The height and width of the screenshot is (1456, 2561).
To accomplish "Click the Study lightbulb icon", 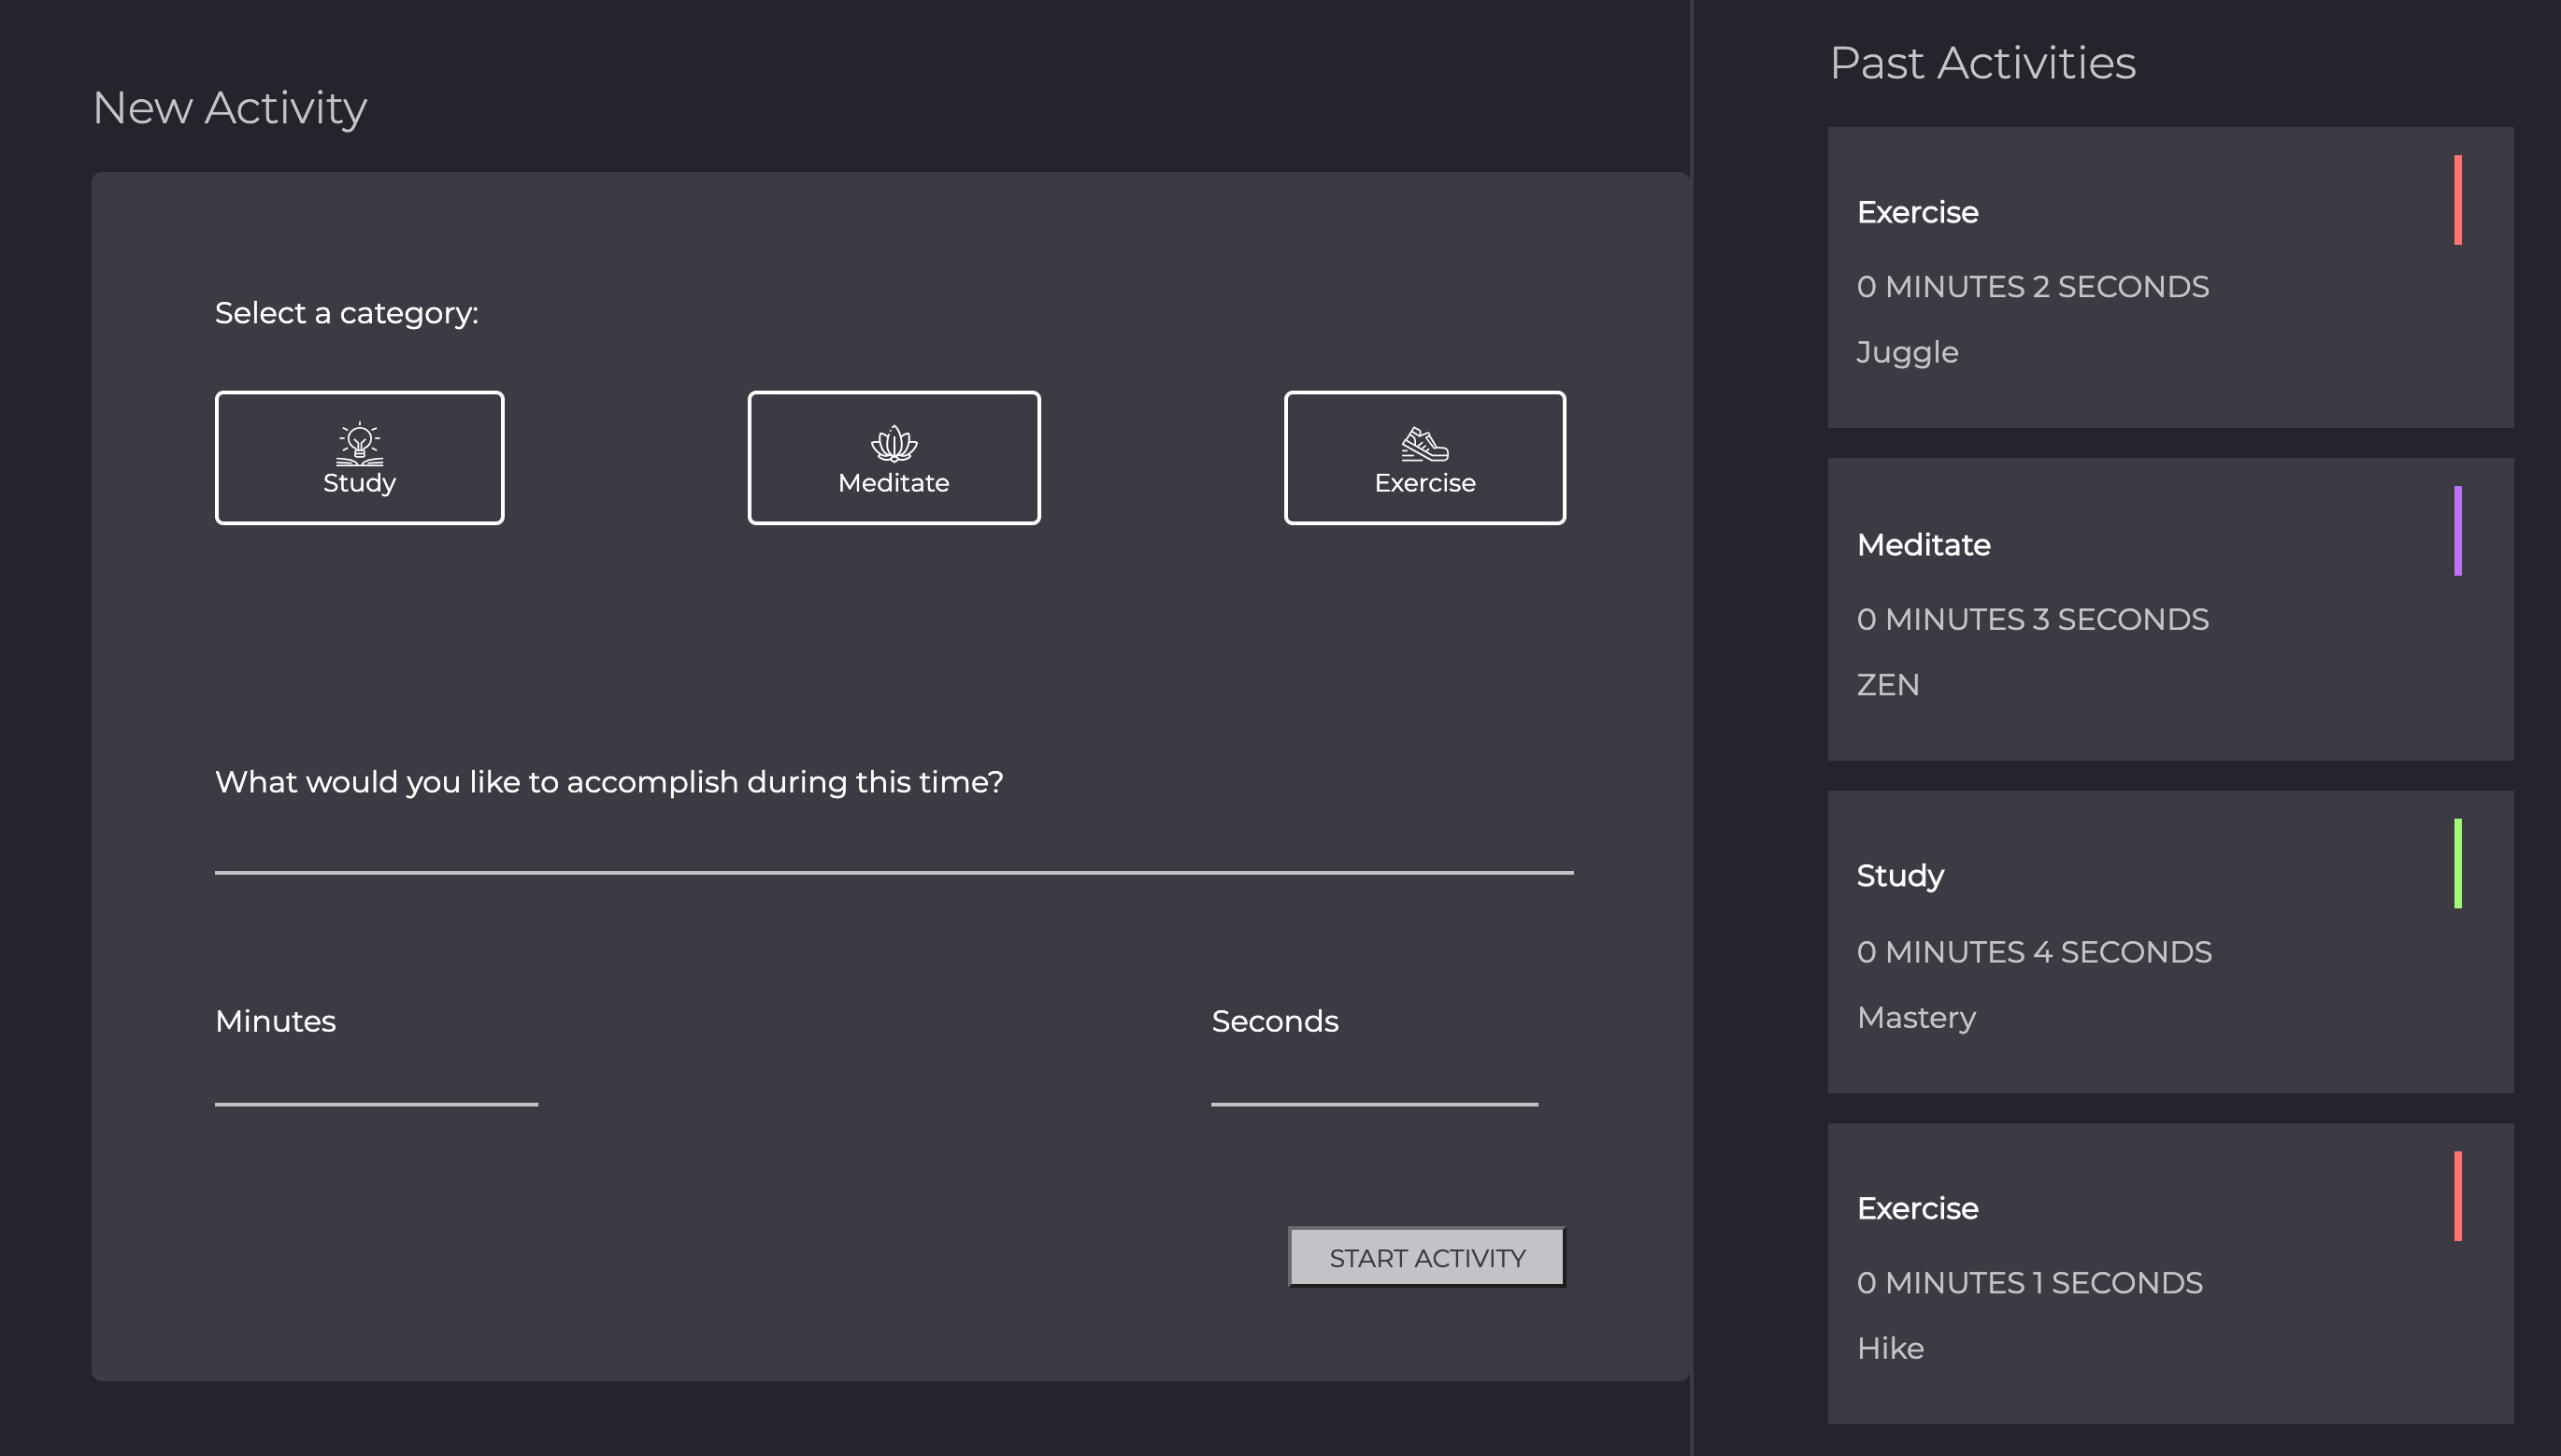I will (359, 443).
